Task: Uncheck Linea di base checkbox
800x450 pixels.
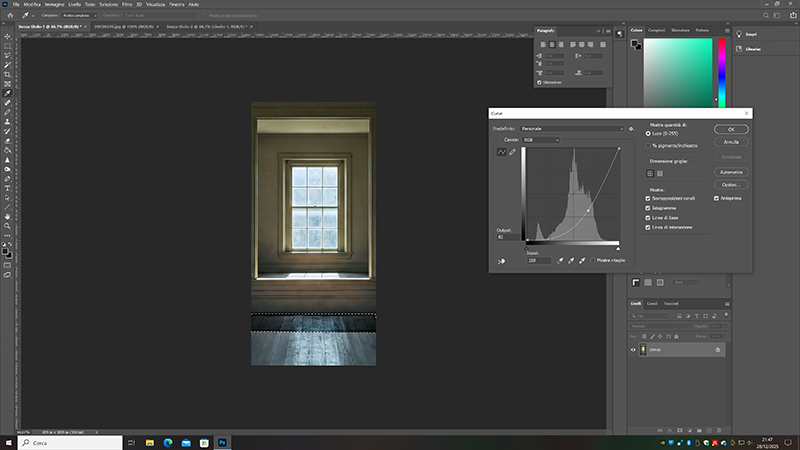Action: tap(648, 218)
